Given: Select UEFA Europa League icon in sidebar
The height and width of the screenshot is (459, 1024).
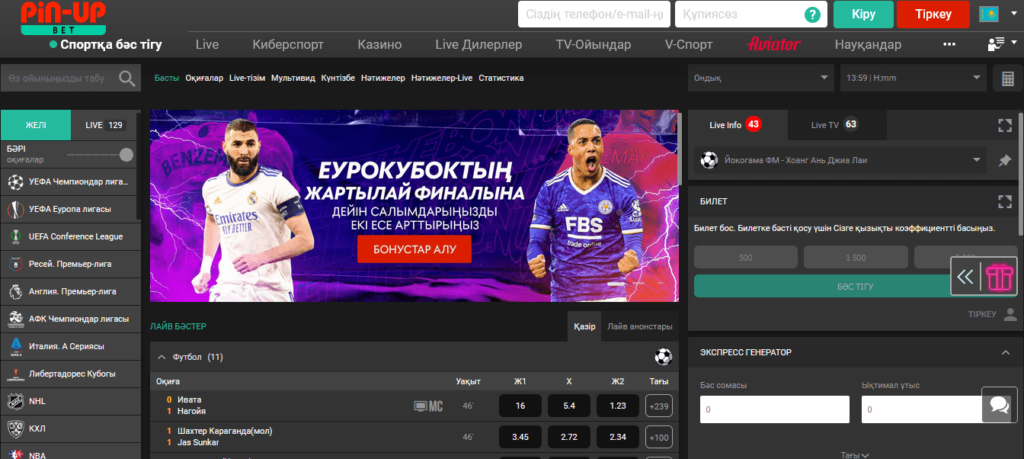Looking at the screenshot, I should click(x=14, y=209).
